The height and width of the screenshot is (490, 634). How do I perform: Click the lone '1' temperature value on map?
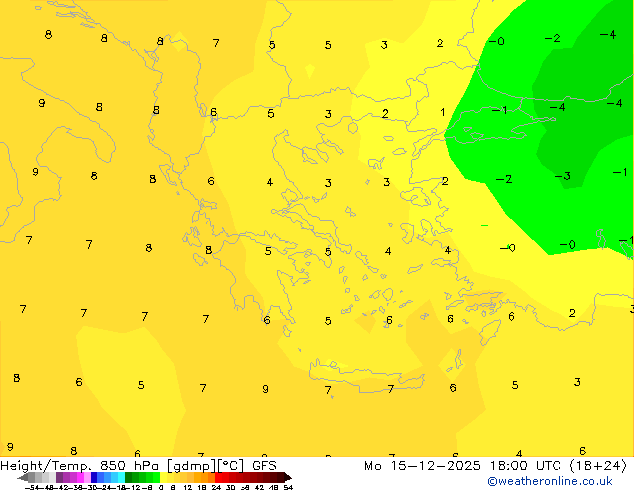[443, 112]
